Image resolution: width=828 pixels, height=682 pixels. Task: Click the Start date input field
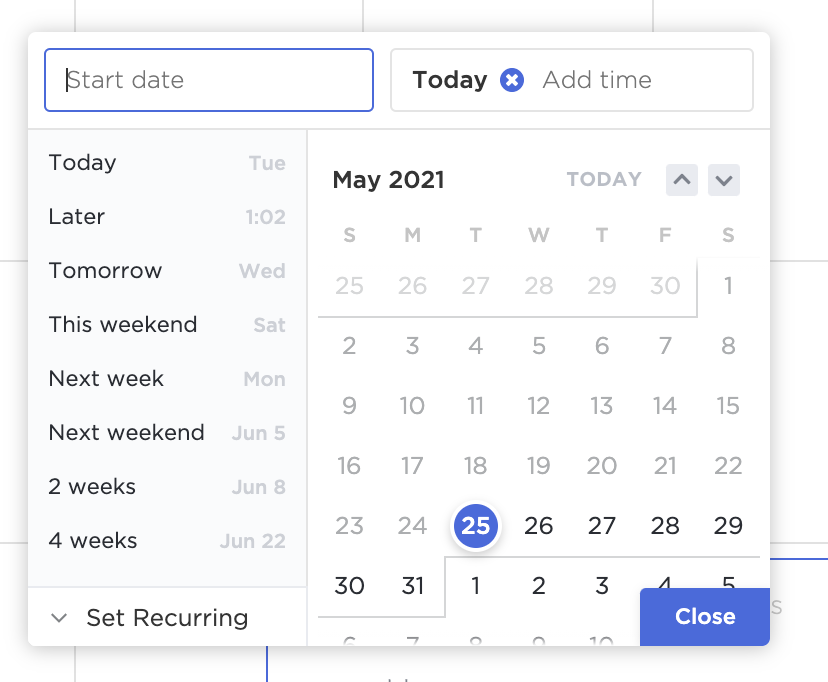(209, 80)
